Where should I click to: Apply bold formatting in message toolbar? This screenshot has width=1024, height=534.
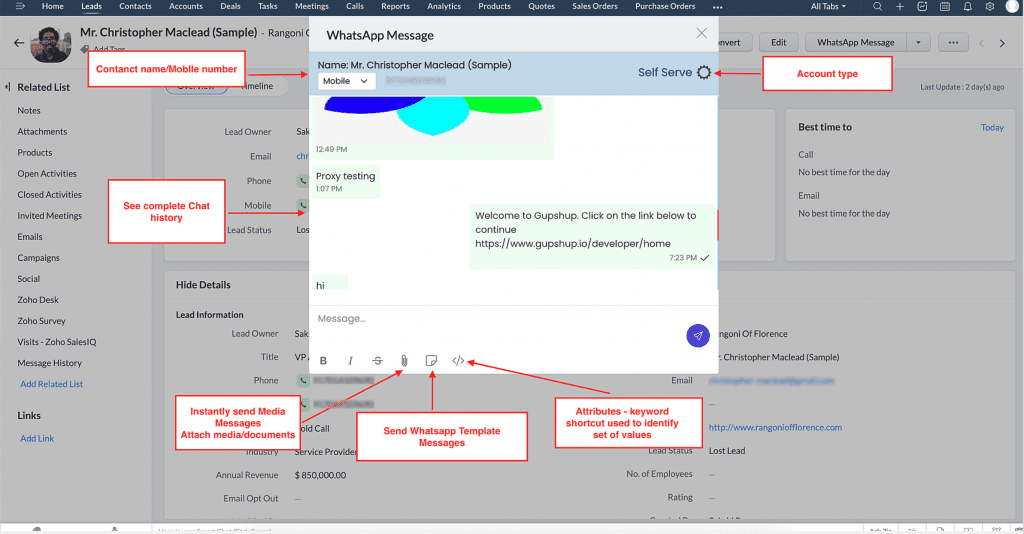coord(323,360)
